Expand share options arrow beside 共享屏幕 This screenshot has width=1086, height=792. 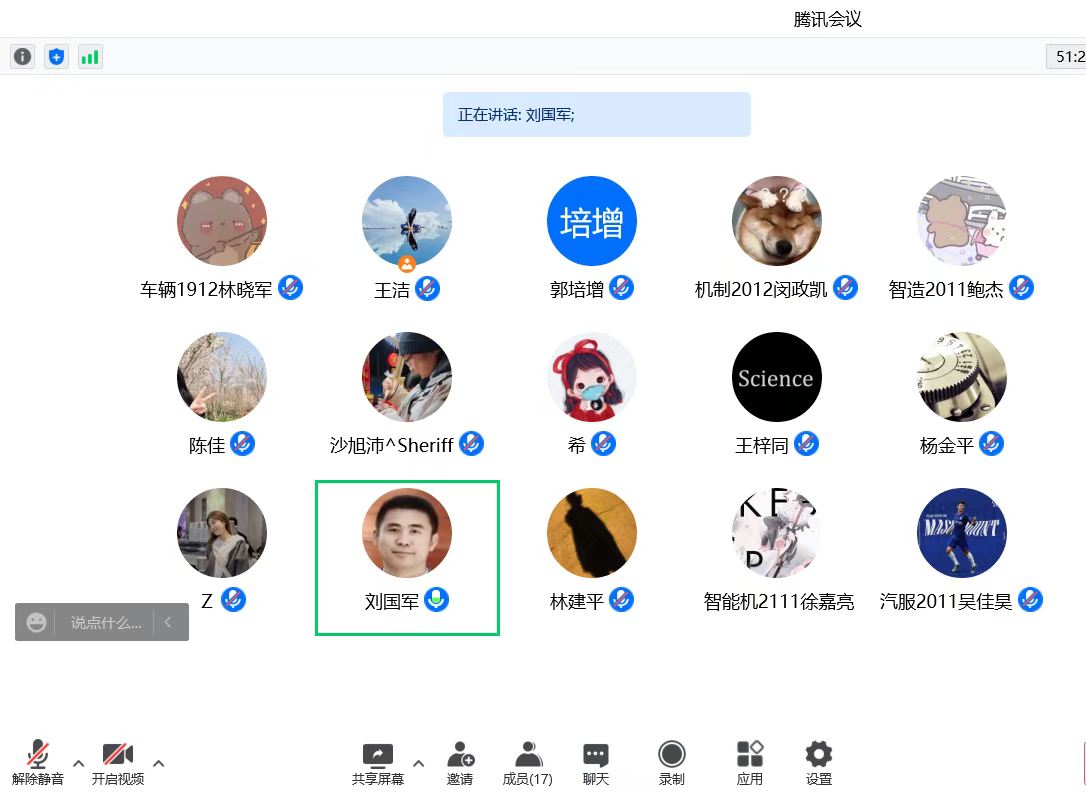click(x=418, y=764)
